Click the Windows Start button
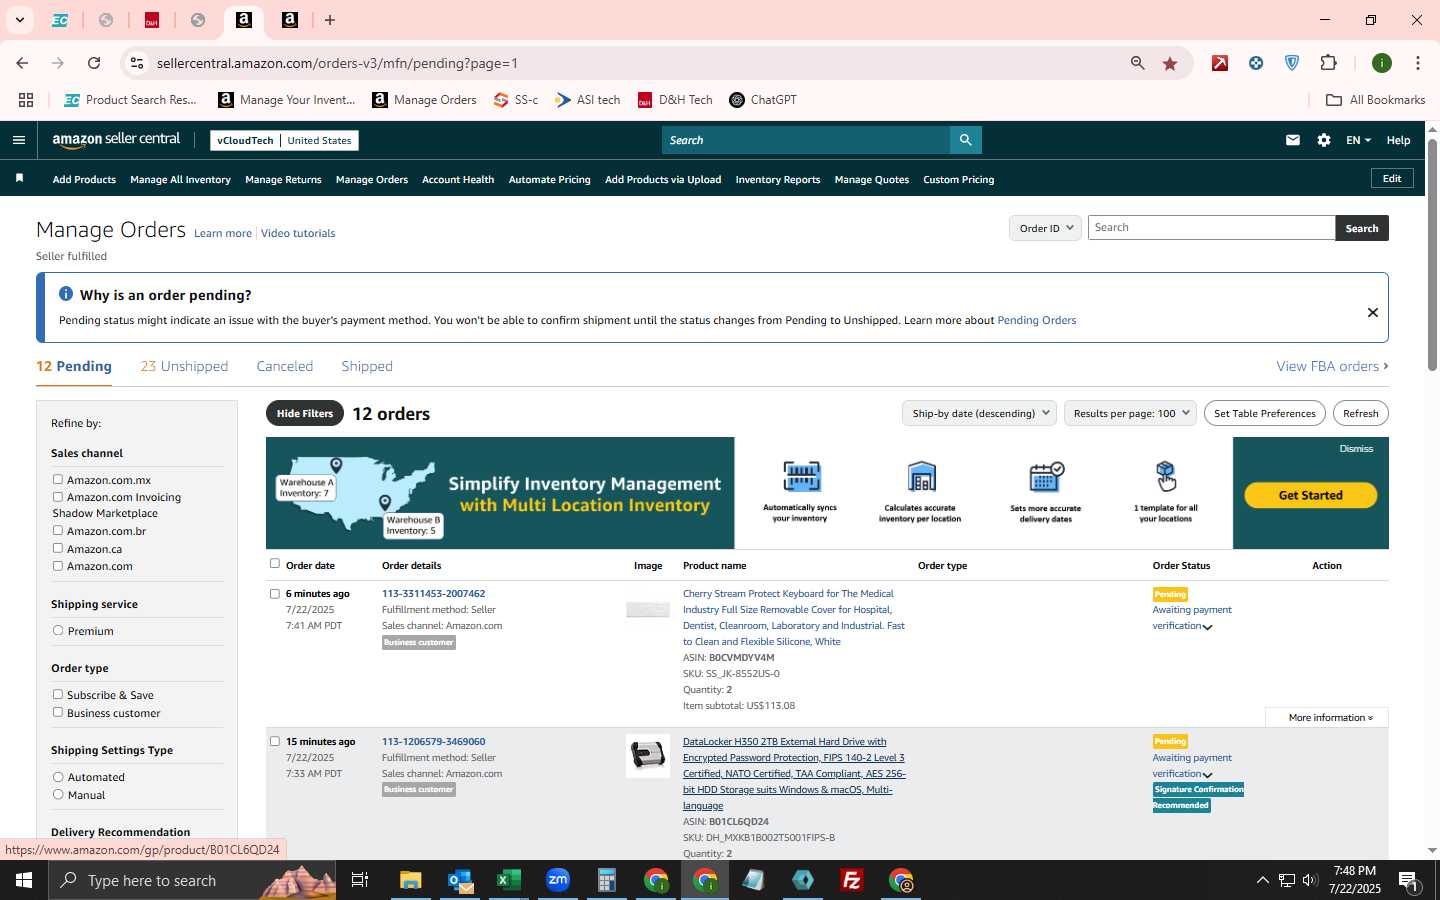1440x900 pixels. tap(24, 880)
